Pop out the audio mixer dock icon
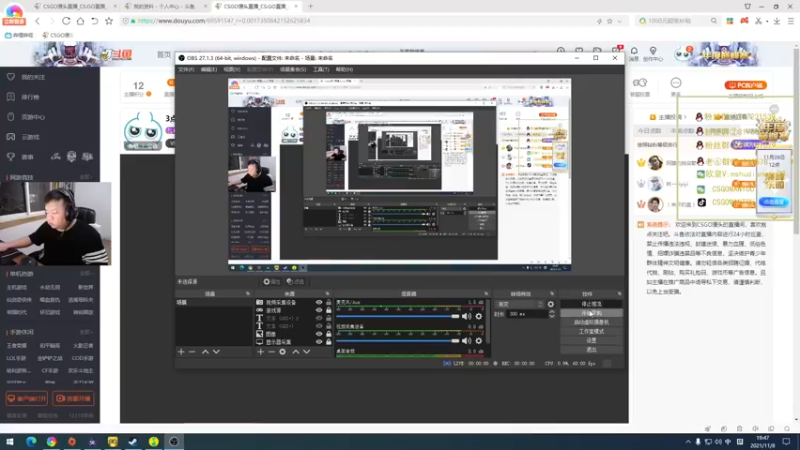 click(486, 294)
